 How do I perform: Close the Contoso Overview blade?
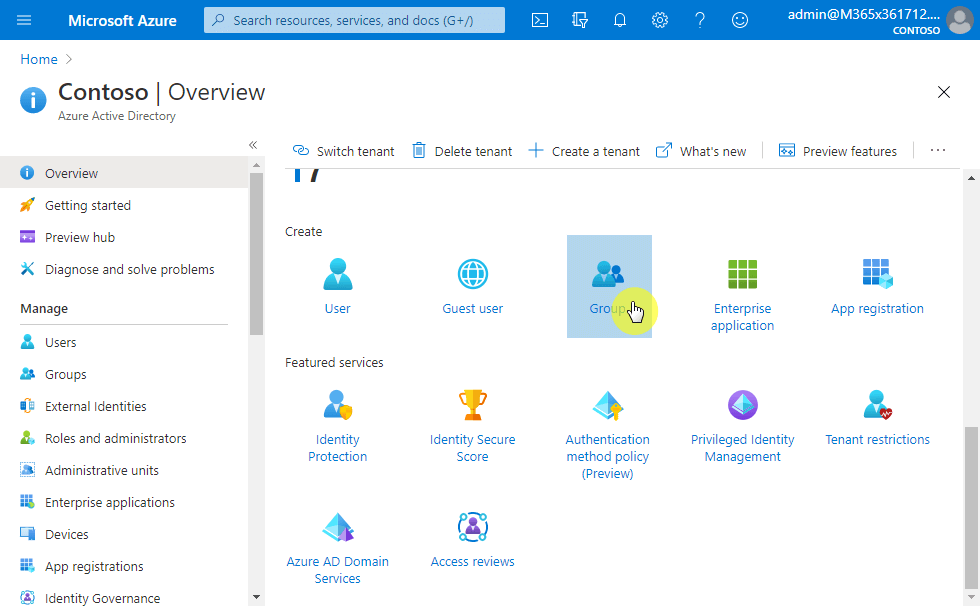point(944,92)
